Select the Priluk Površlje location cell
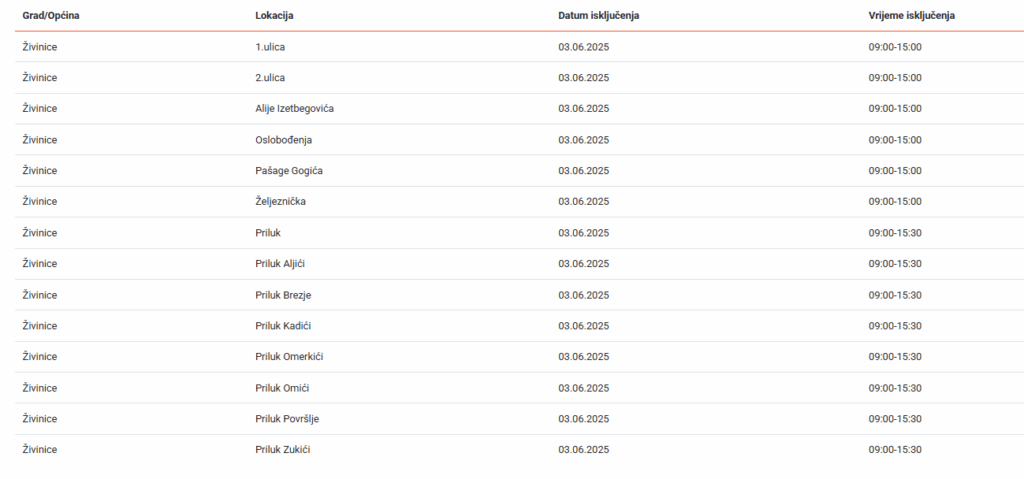The image size is (1024, 479). 287,419
